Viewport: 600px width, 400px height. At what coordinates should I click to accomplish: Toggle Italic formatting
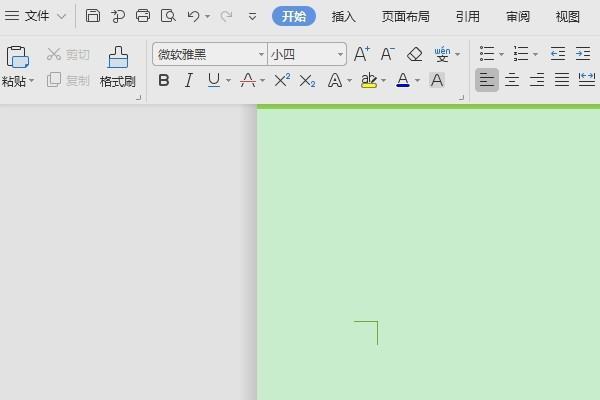189,80
